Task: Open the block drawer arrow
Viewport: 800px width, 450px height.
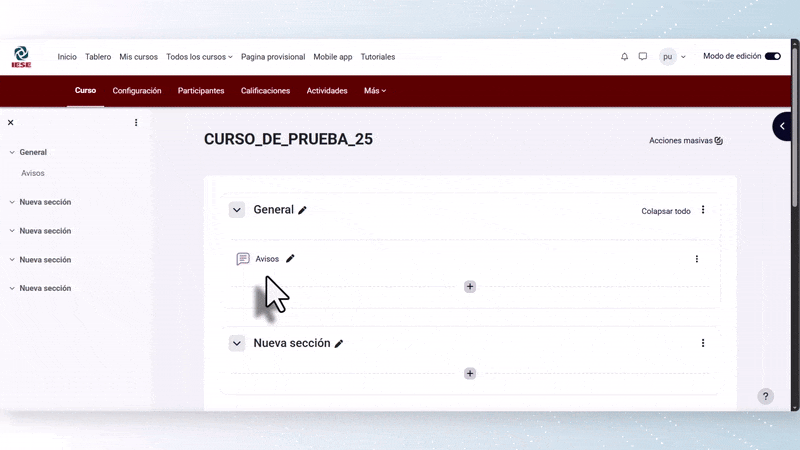Action: 782,126
